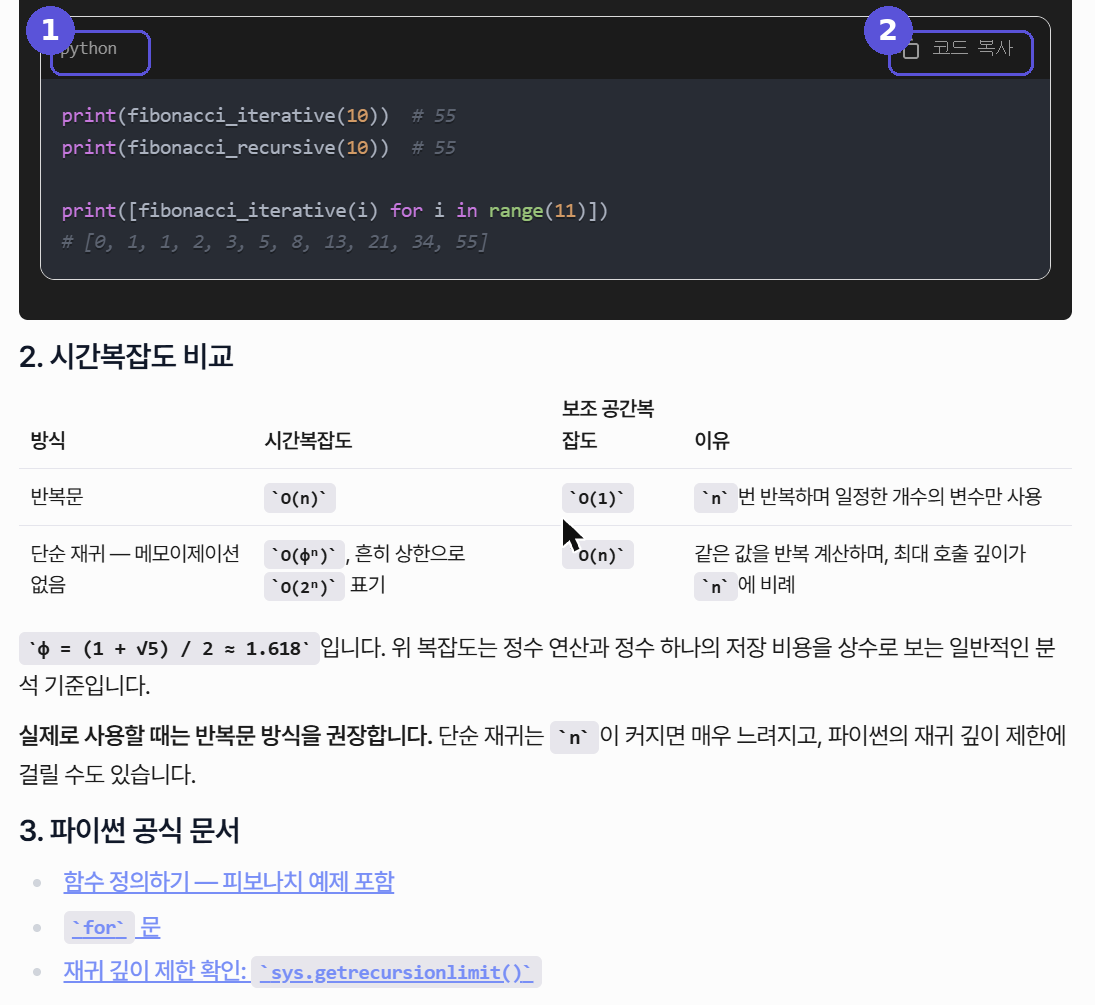This screenshot has width=1095, height=1005.
Task: Click the 3. 파이썬 공식 문서 heading
Action: (129, 830)
